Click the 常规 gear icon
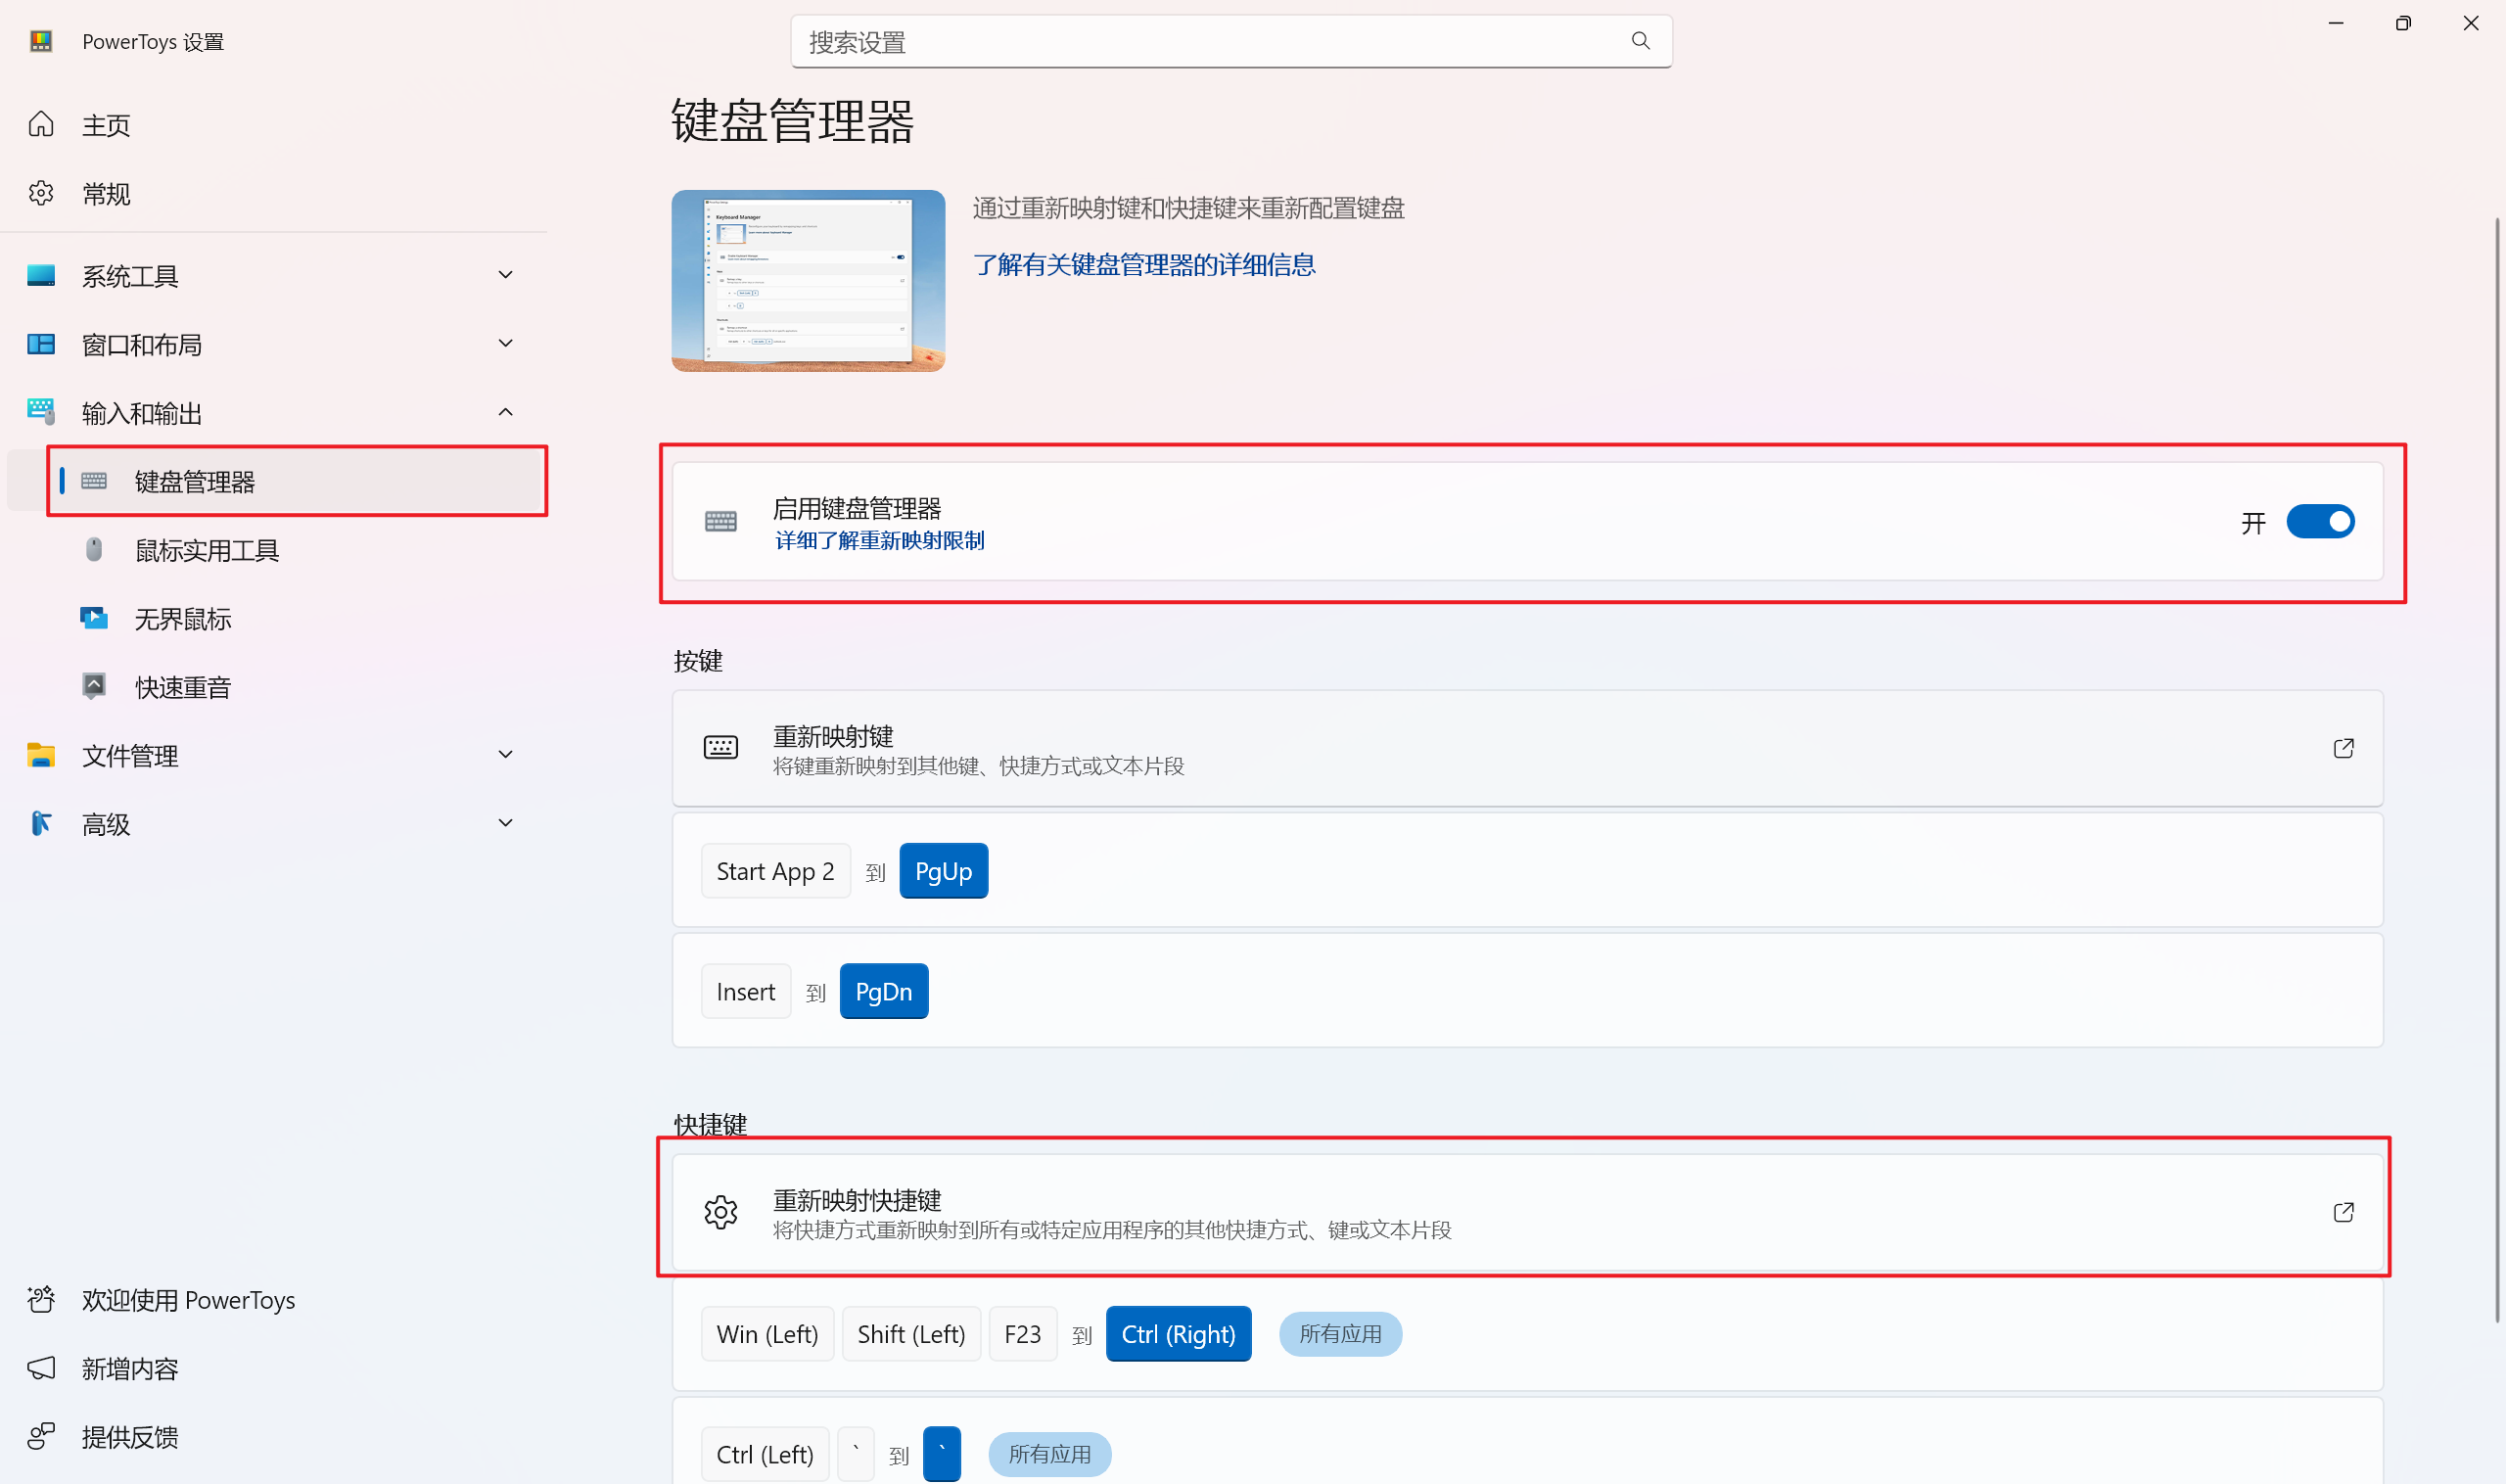This screenshot has height=1484, width=2506. click(41, 193)
